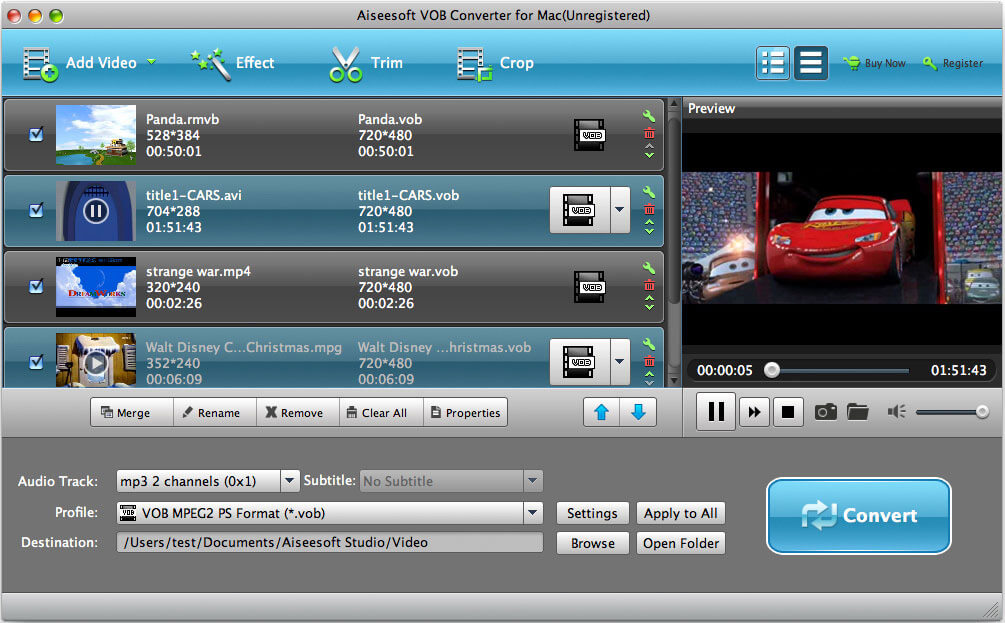Click the Merge button

click(132, 412)
